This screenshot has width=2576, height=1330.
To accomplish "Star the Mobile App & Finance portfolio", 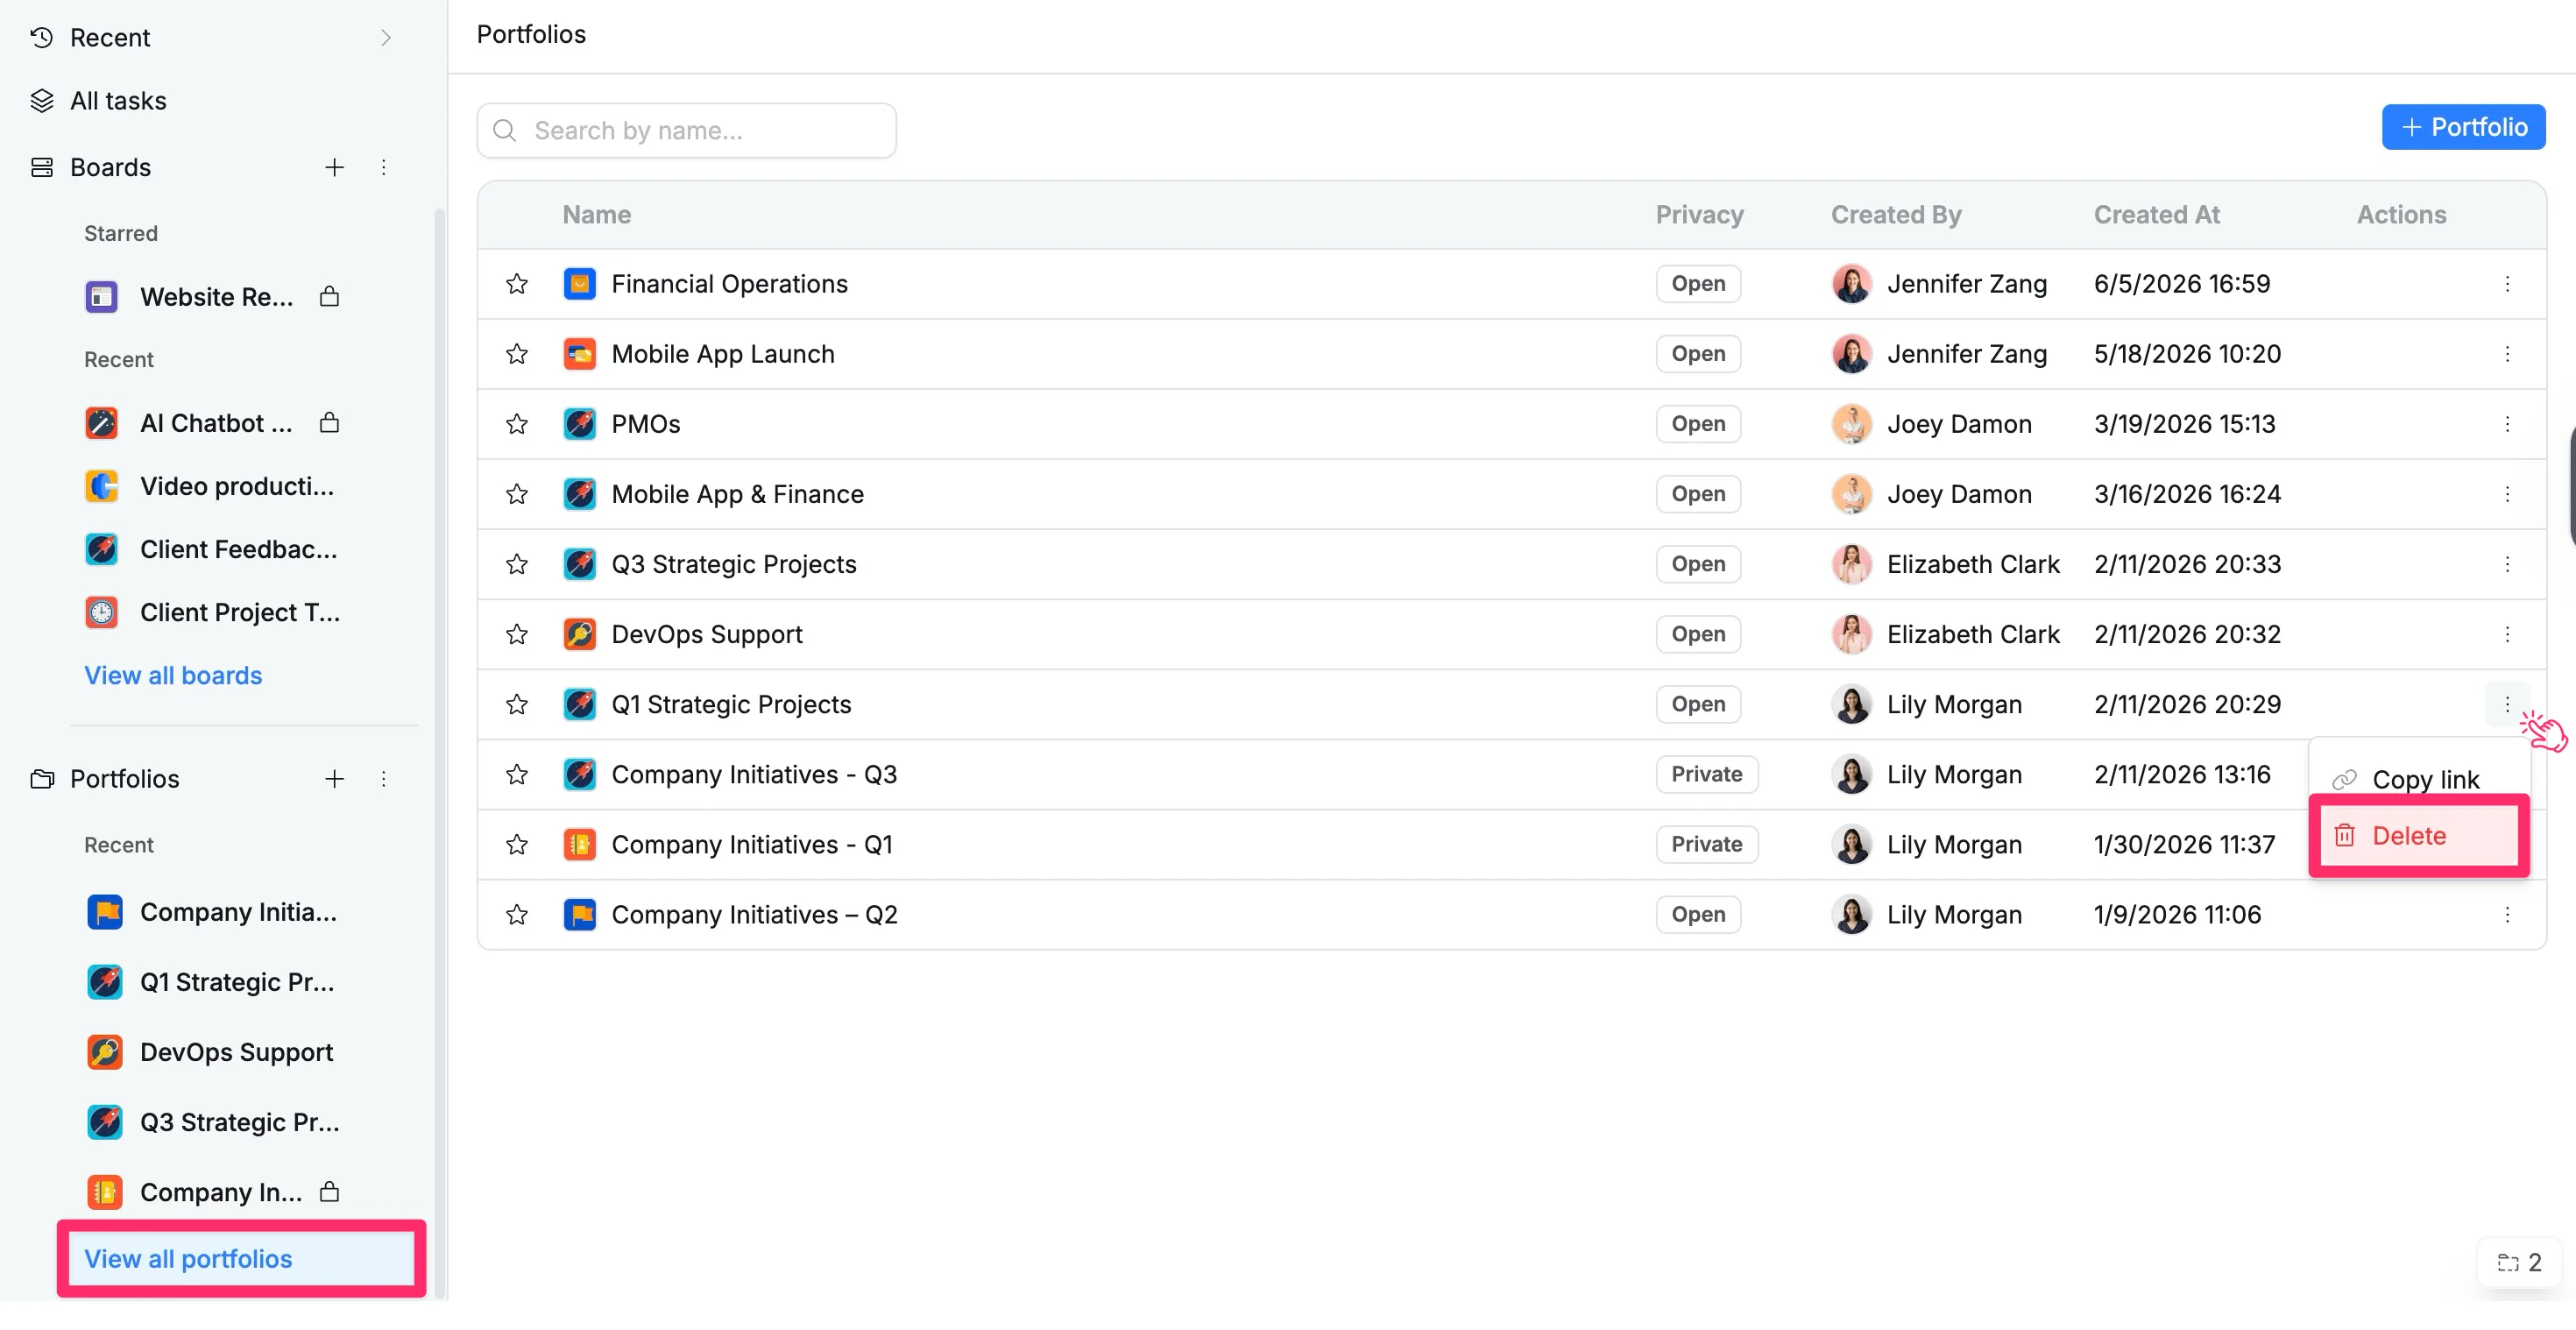I will [x=516, y=494].
